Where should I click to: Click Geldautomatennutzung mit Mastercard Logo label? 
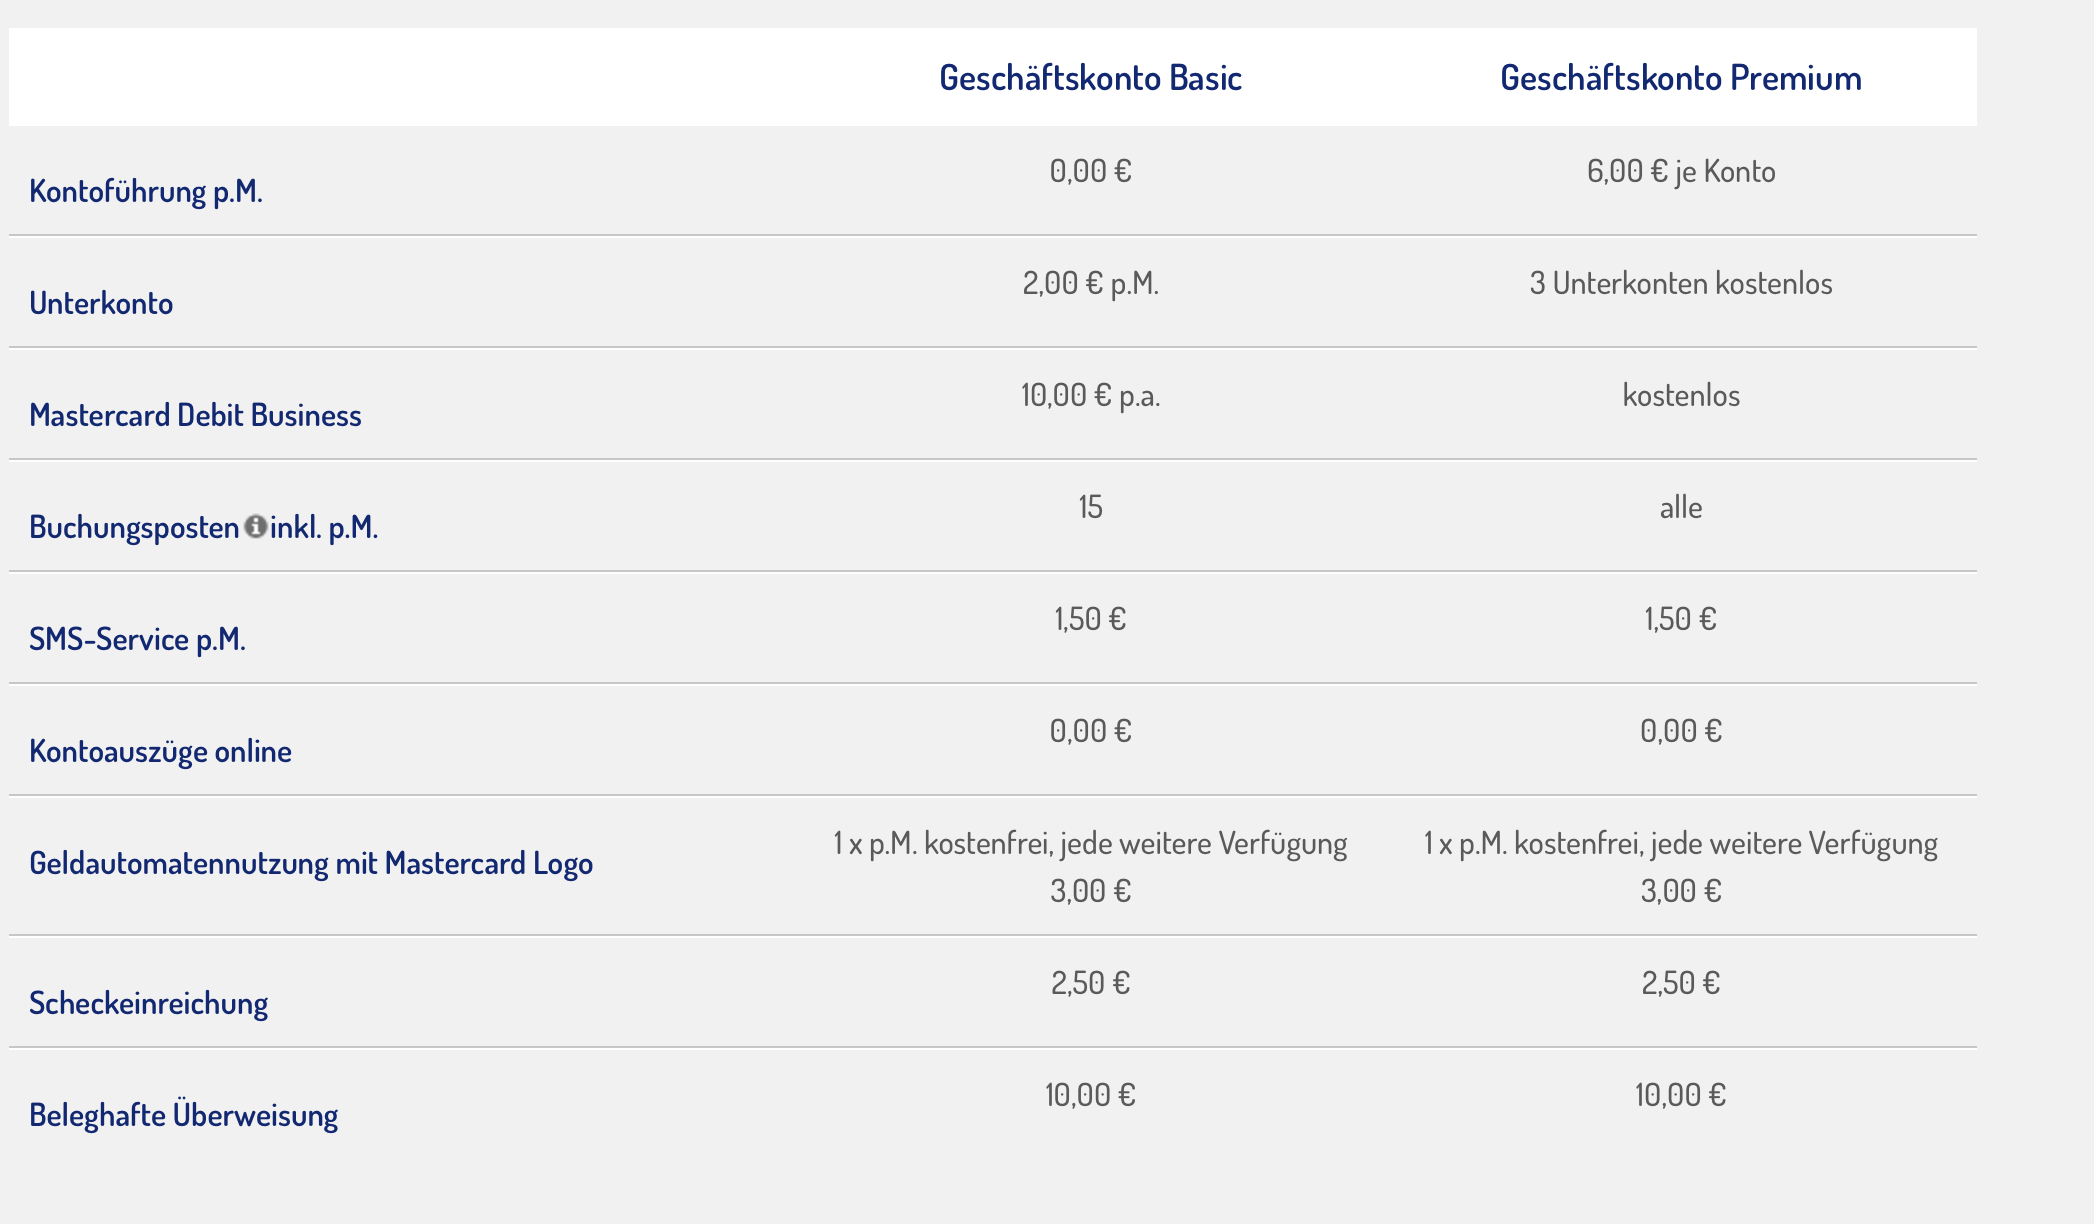[311, 863]
